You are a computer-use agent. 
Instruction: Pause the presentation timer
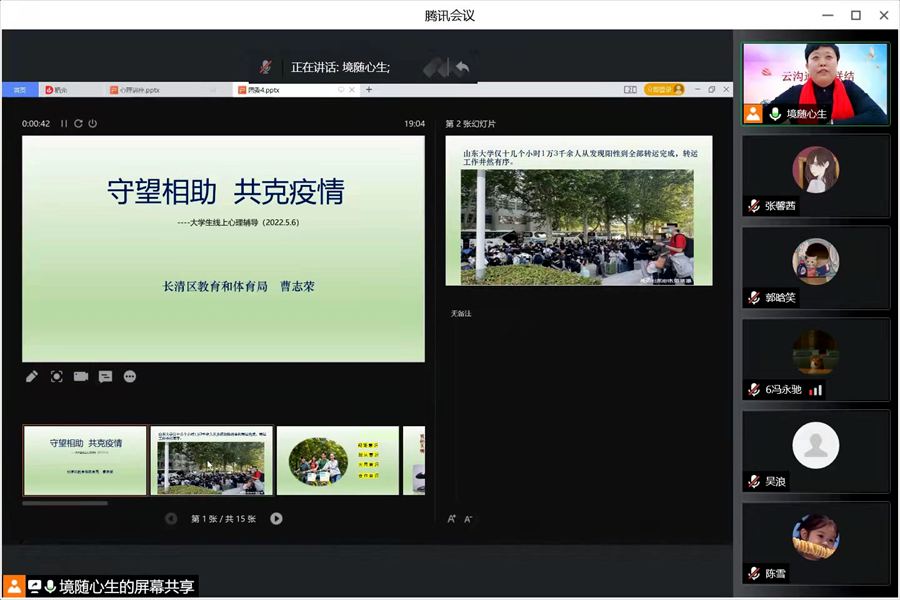[64, 124]
